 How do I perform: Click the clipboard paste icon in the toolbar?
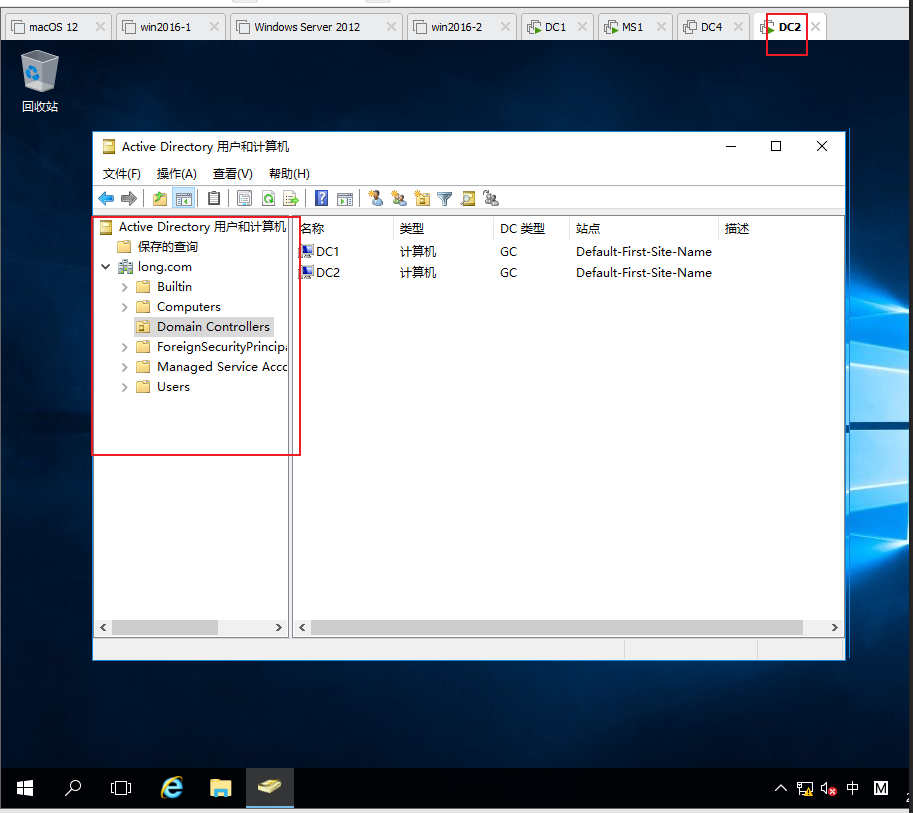pos(214,199)
